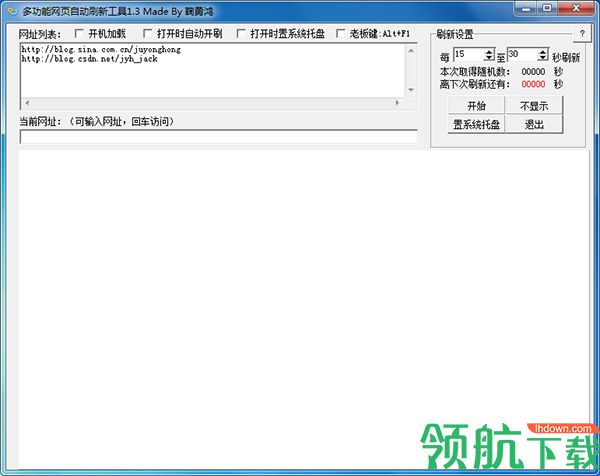Click URL list scroll right arrow
Screen dimensions: 600x476
click(x=397, y=103)
